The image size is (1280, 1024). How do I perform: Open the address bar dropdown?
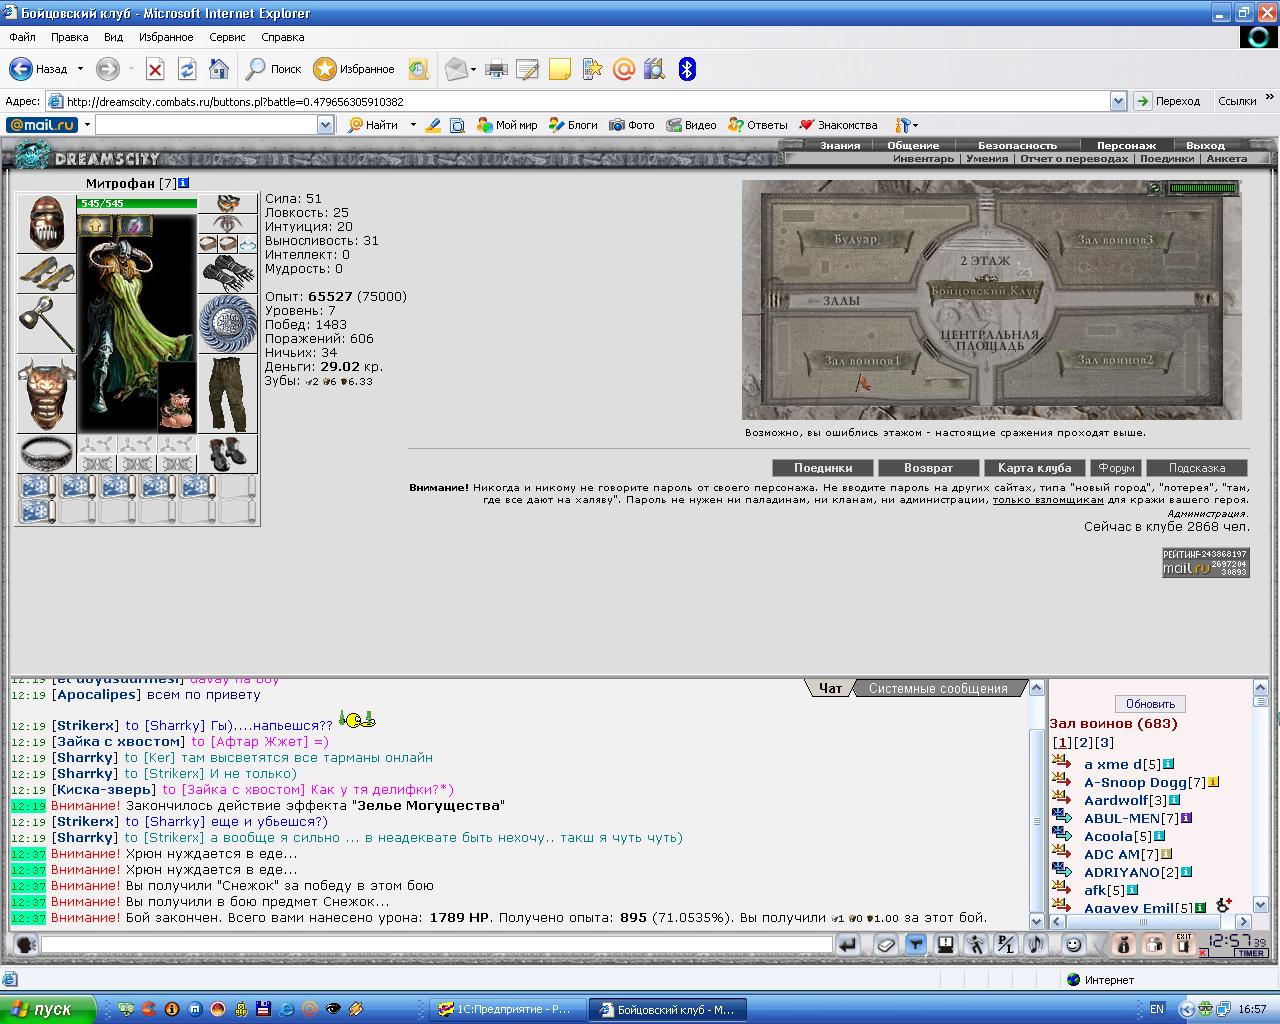tap(1118, 101)
